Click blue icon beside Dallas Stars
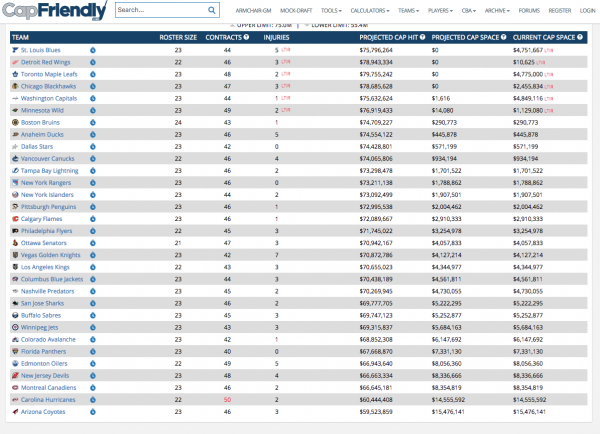 click(x=93, y=145)
